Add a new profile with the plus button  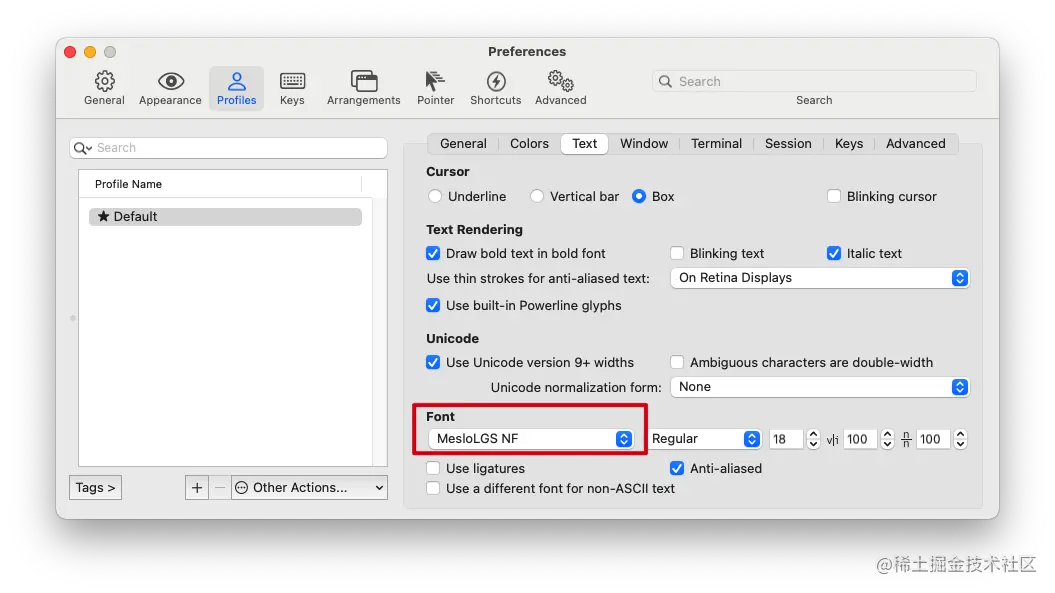click(x=196, y=487)
